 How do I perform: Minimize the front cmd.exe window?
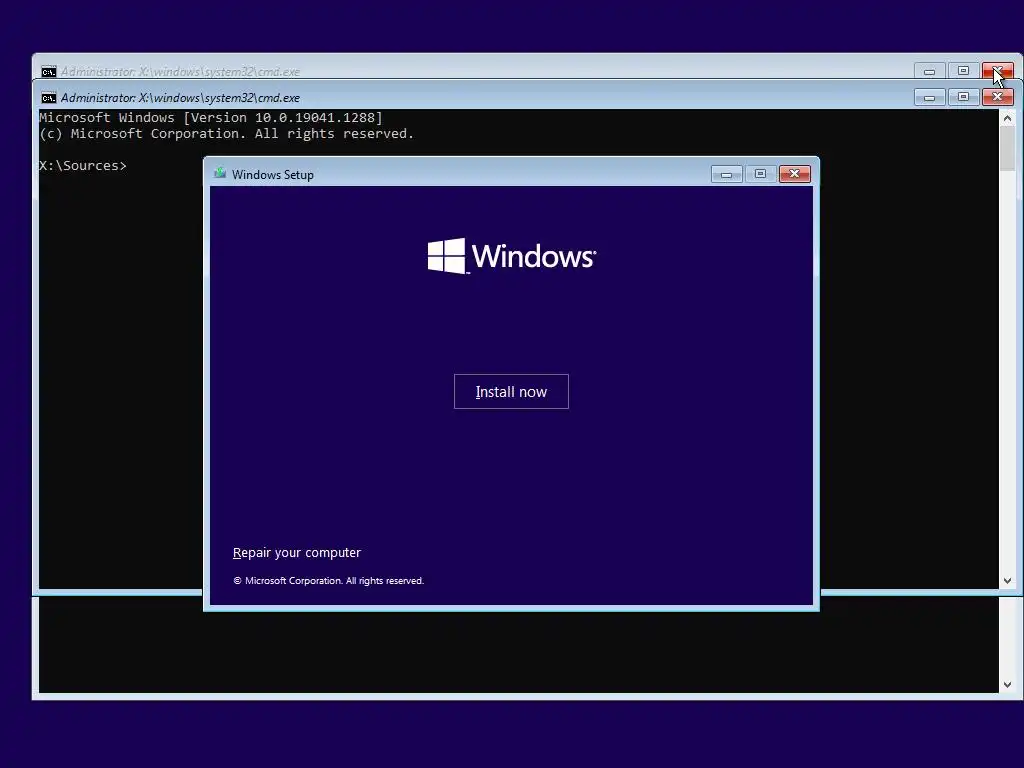click(929, 97)
